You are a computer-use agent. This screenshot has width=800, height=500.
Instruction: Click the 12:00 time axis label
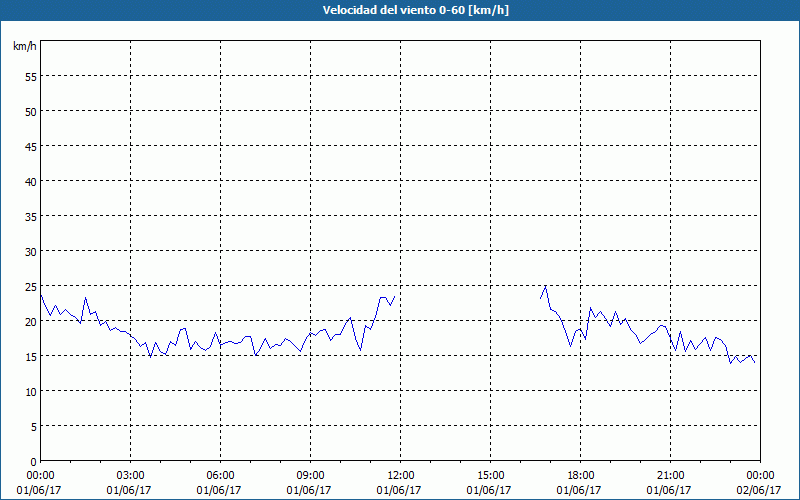click(x=401, y=476)
